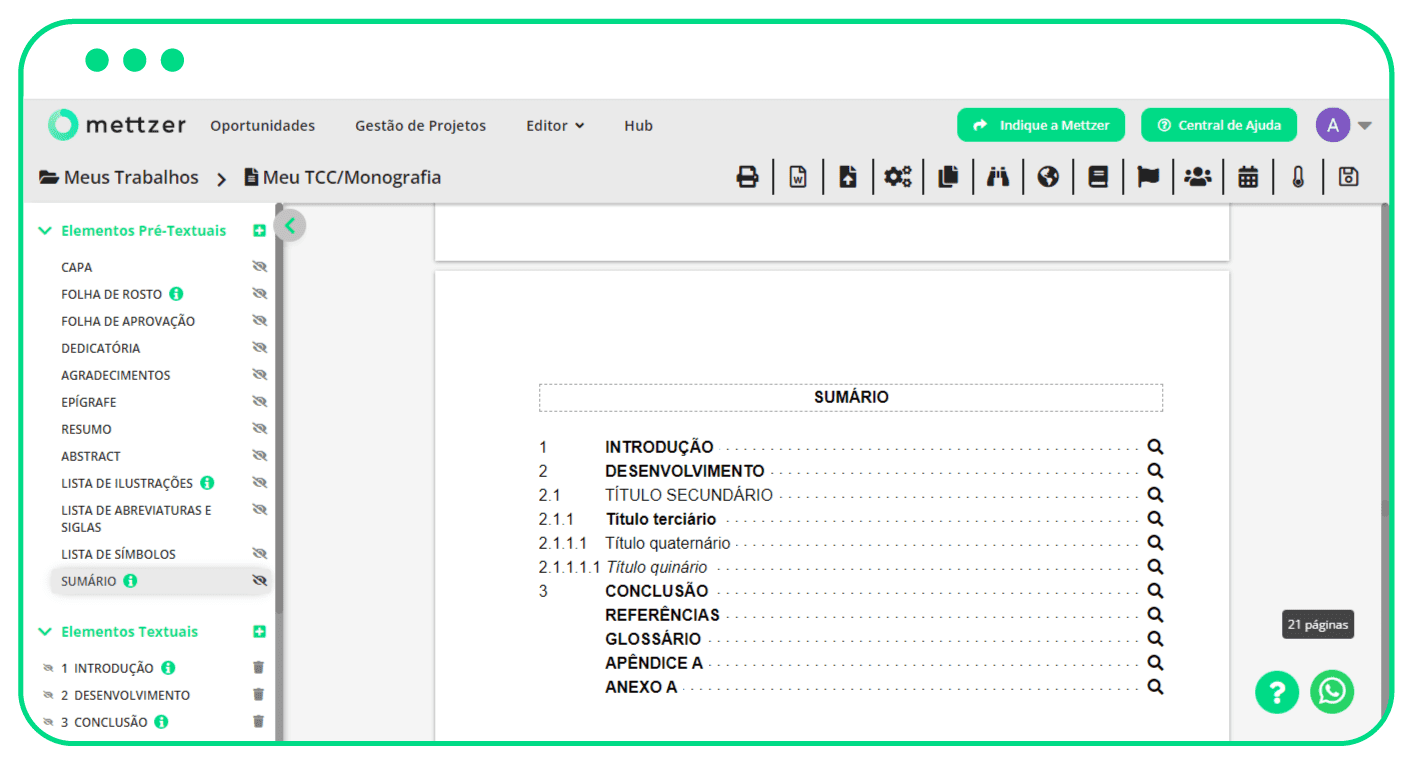Click the SUMÁRIO title box on page
1411x763 pixels.
tap(851, 397)
